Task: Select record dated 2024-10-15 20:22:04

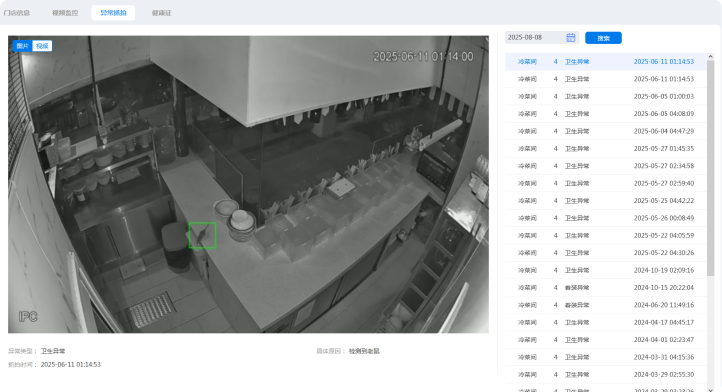Action: point(606,287)
